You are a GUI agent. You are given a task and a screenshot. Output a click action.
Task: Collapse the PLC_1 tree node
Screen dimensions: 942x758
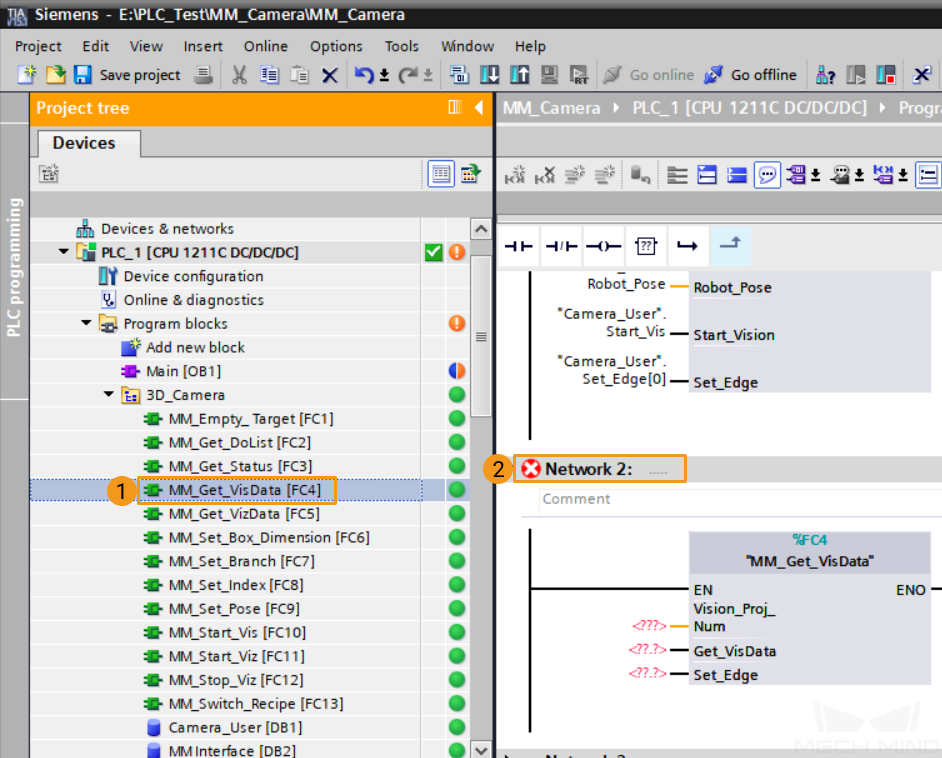63,252
